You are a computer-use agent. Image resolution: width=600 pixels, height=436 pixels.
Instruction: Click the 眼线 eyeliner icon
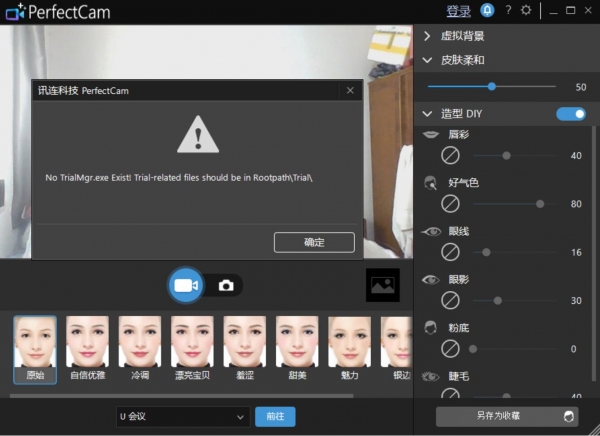[431, 231]
